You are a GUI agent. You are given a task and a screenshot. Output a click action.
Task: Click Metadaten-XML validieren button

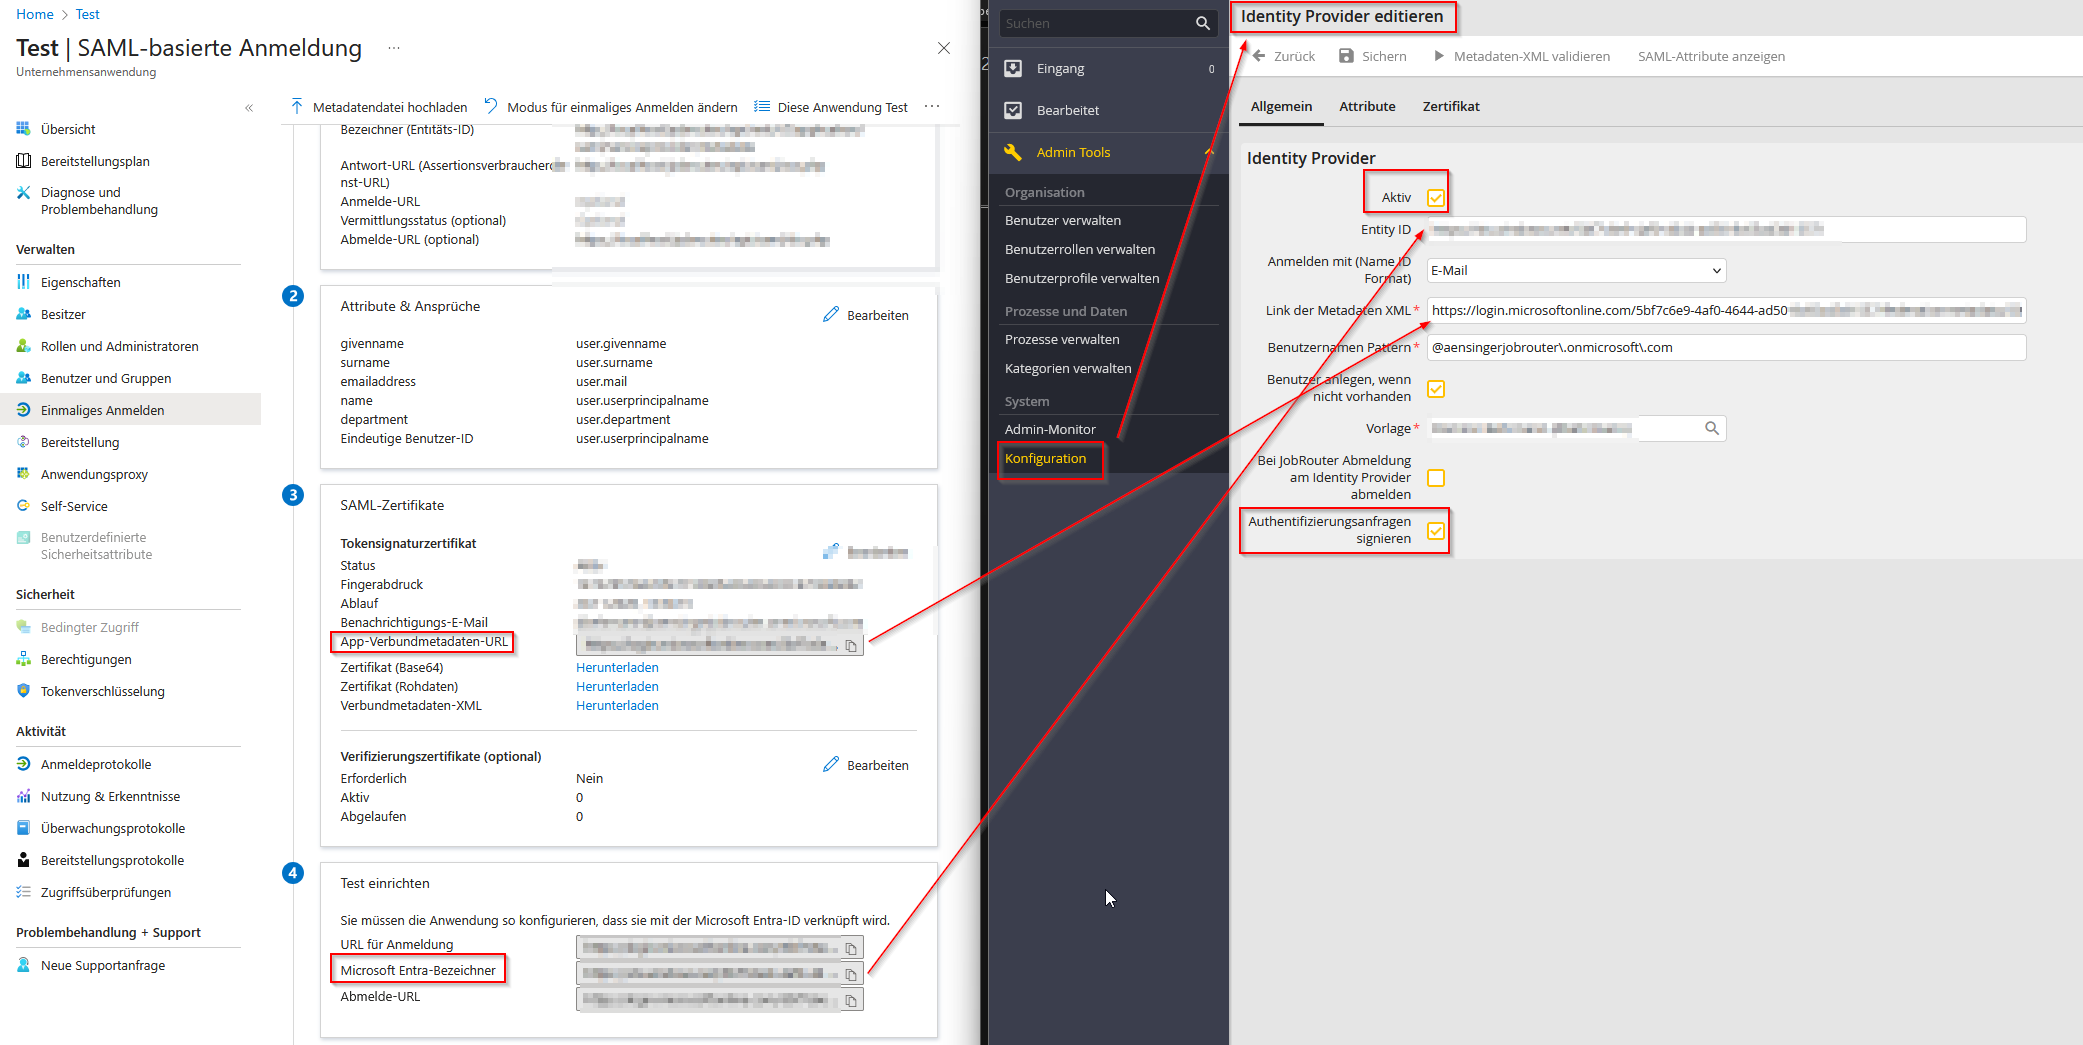tap(1521, 56)
